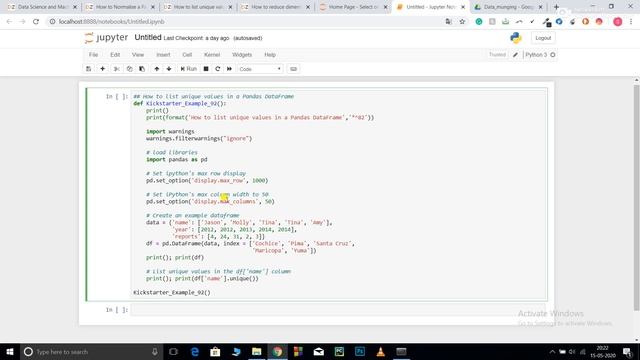Bookmark this page with star icon
Image resolution: width=640 pixels, height=360 pixels.
coord(462,22)
